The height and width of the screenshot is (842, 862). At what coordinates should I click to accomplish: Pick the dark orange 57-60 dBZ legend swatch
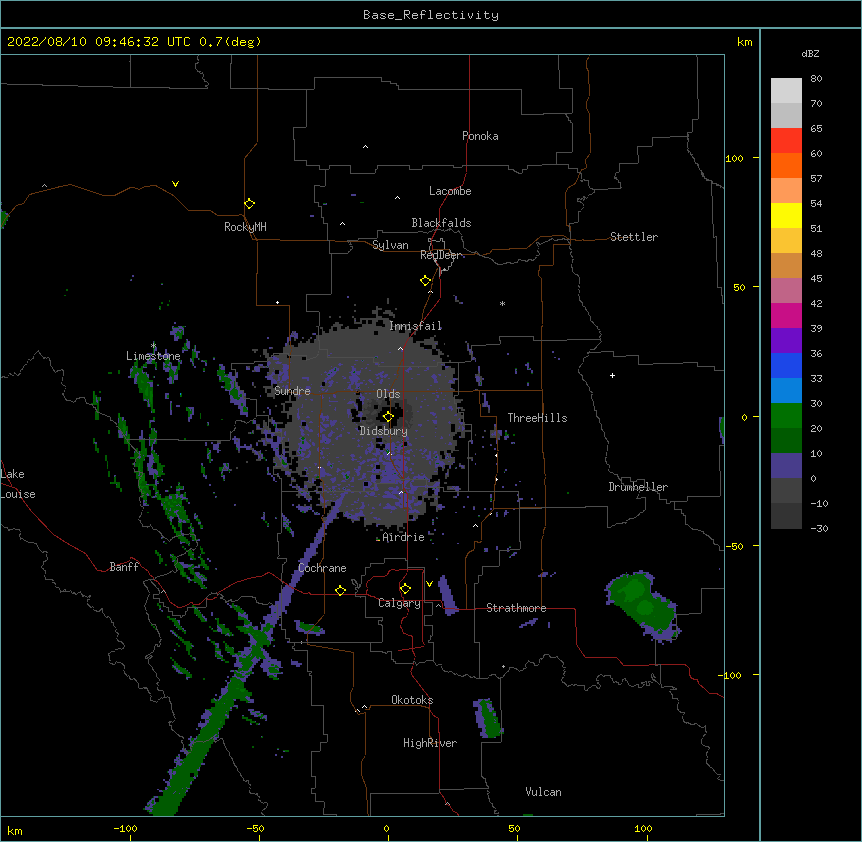786,165
